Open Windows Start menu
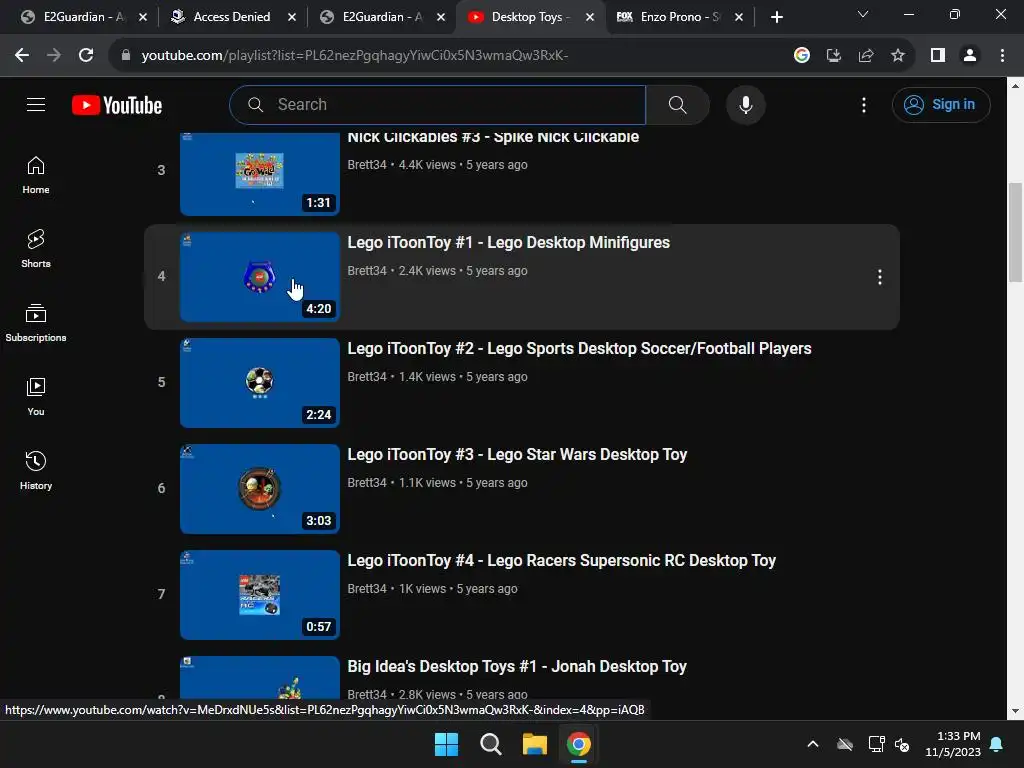The image size is (1024, 768). [x=447, y=744]
